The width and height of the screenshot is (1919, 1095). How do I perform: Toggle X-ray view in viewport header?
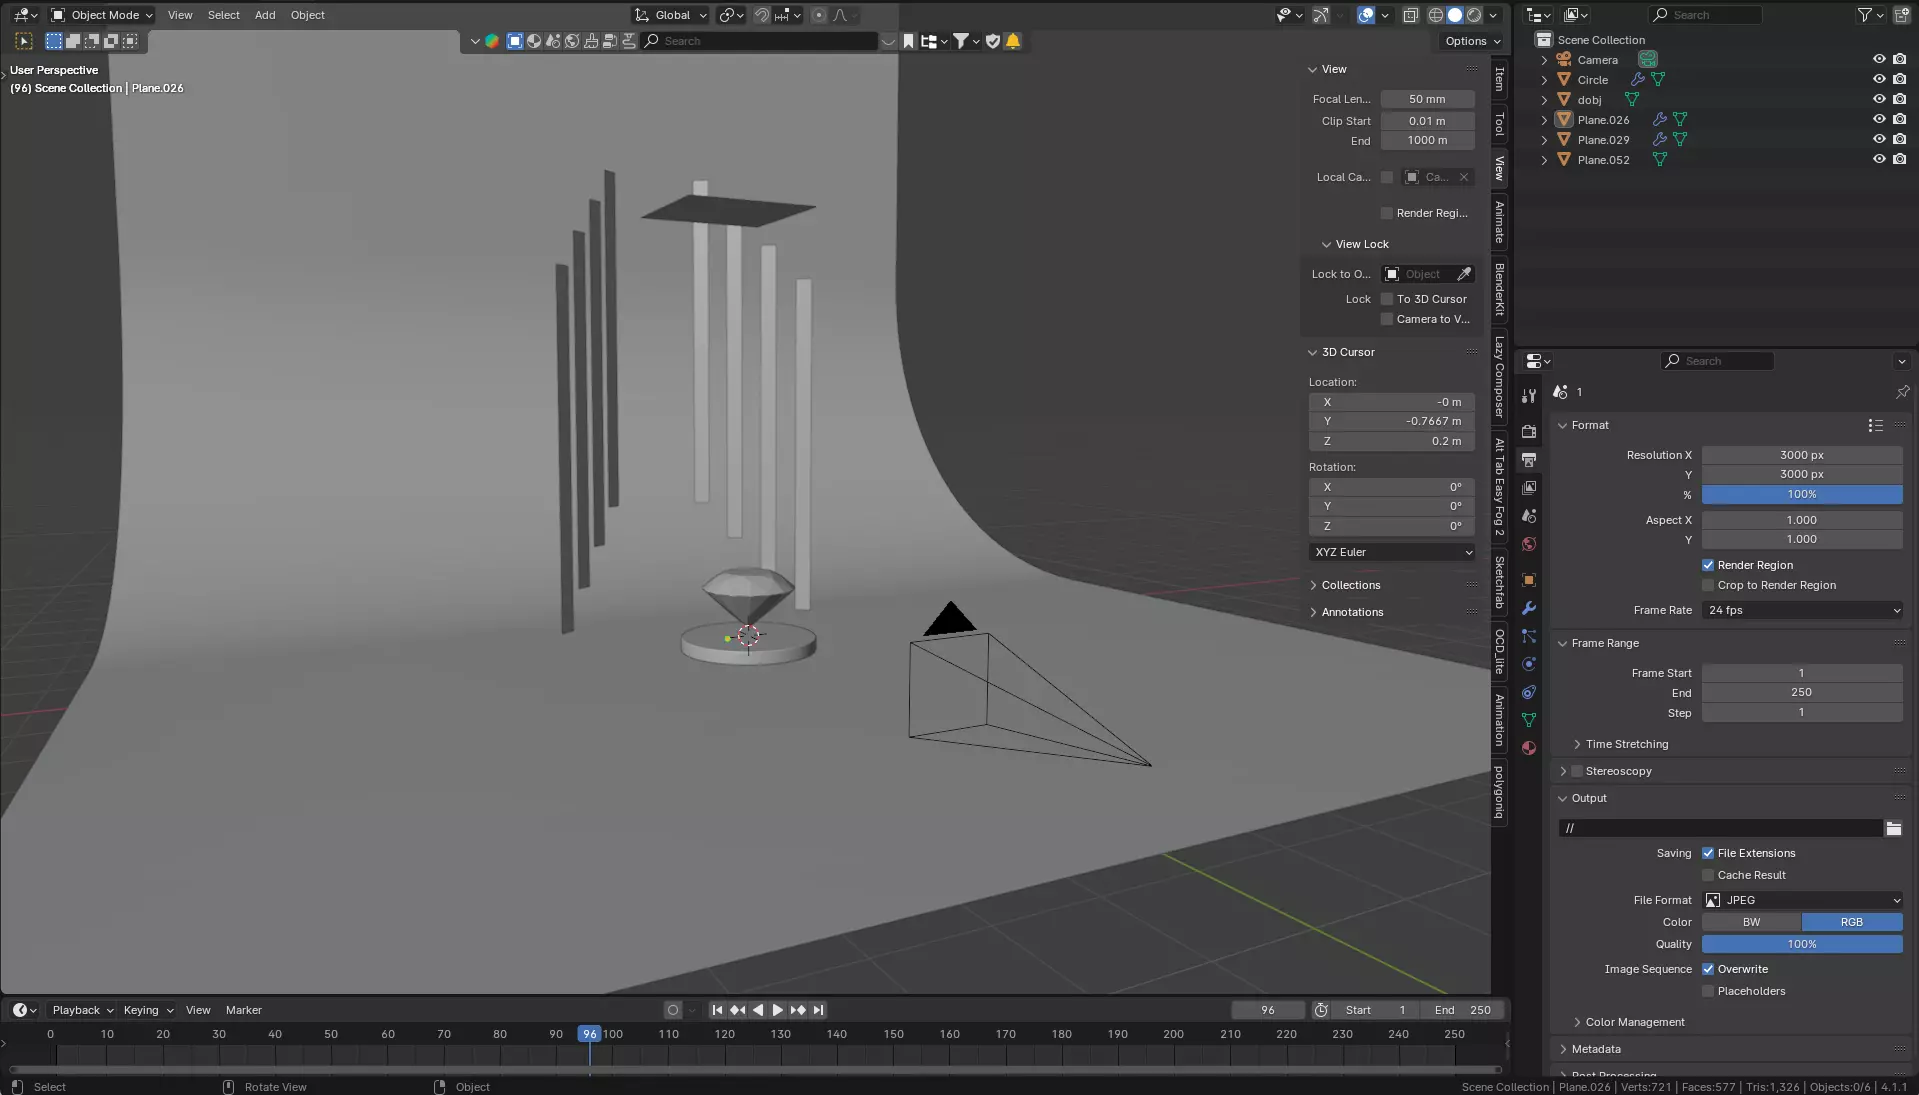pyautogui.click(x=1410, y=15)
